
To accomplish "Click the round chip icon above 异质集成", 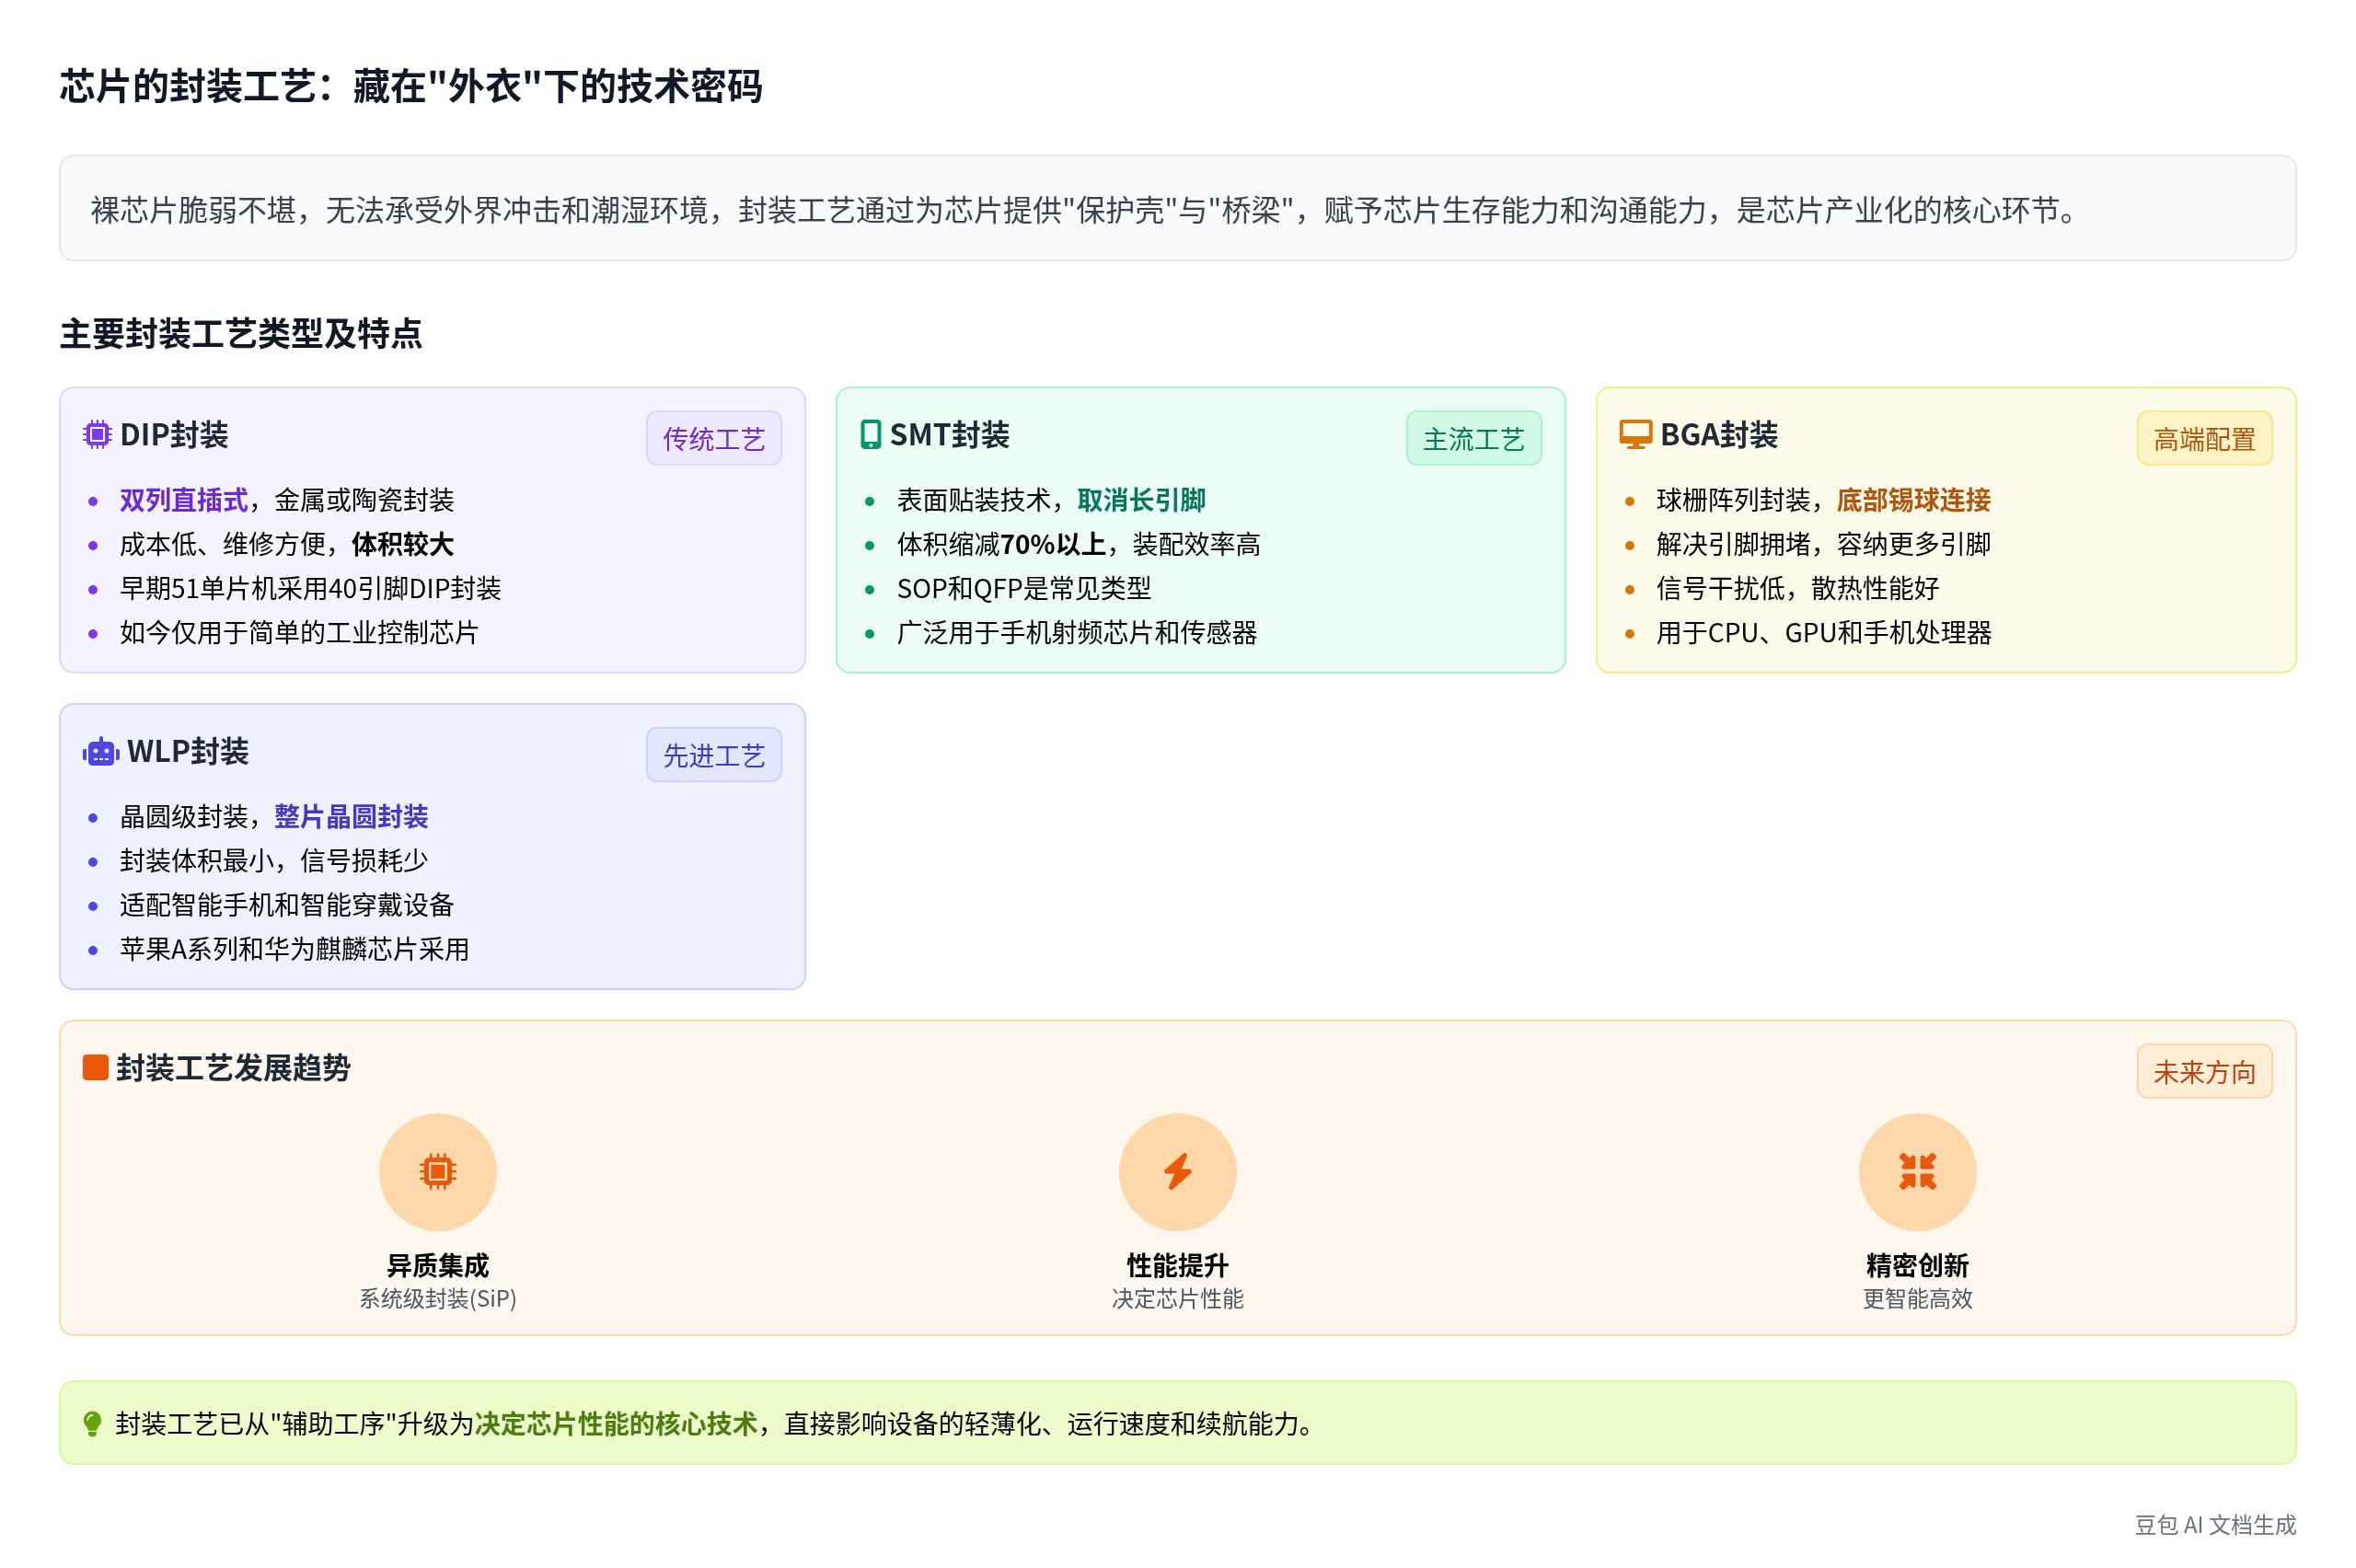I will click(437, 1171).
